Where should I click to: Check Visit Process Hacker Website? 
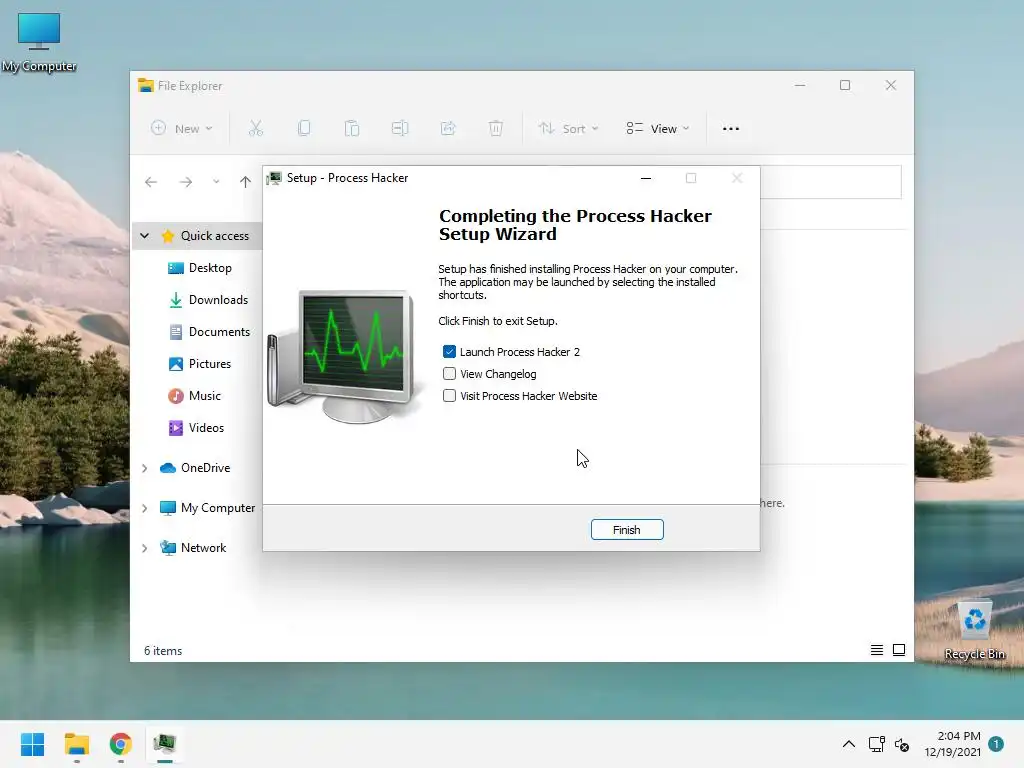pyautogui.click(x=449, y=396)
